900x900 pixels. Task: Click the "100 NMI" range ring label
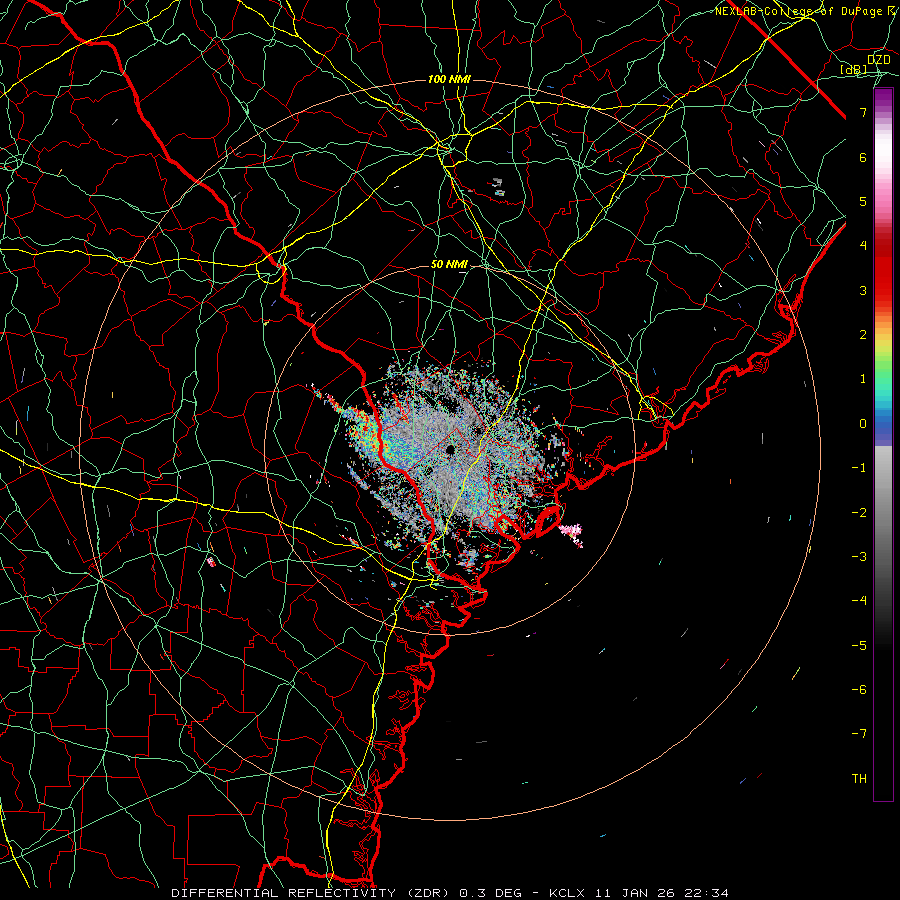(449, 79)
